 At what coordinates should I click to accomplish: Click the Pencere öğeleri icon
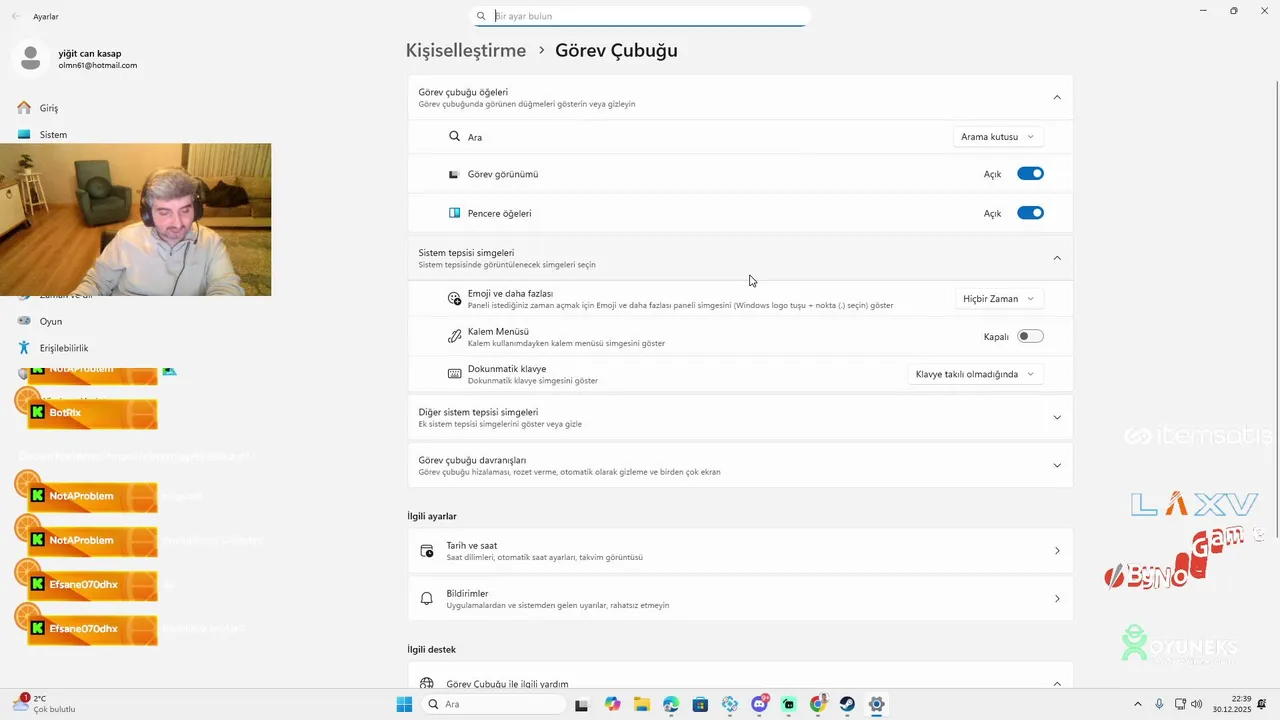coord(454,213)
